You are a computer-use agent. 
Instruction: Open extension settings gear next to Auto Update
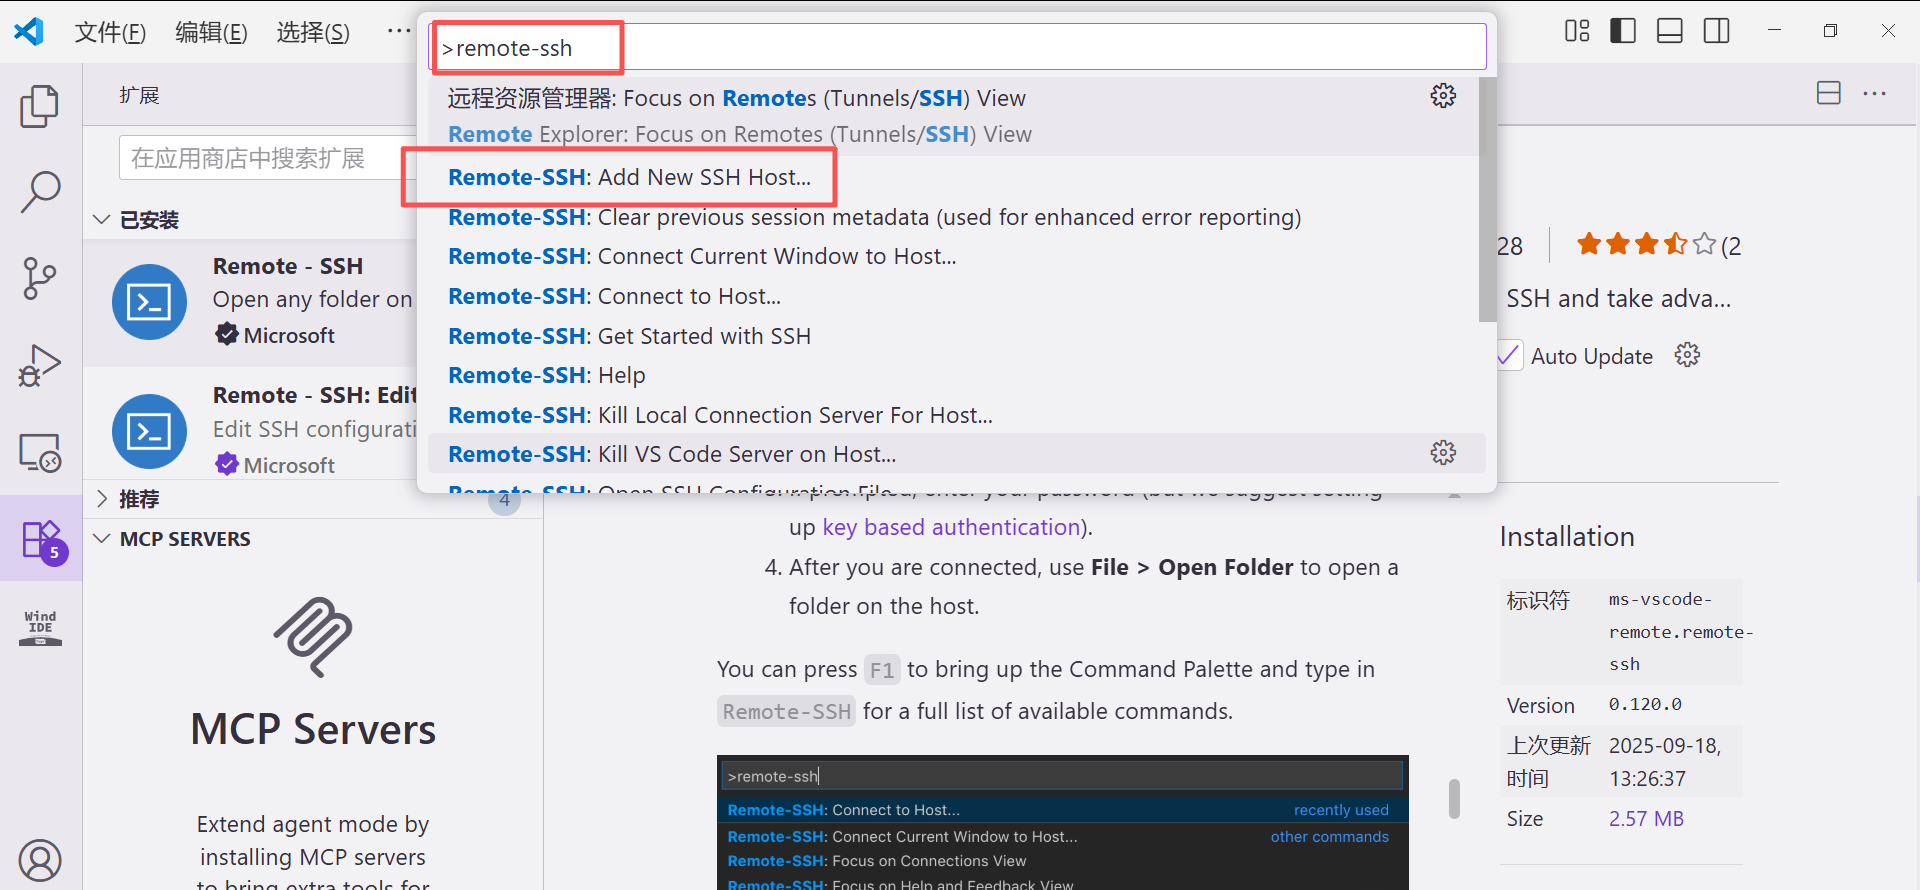pos(1687,355)
